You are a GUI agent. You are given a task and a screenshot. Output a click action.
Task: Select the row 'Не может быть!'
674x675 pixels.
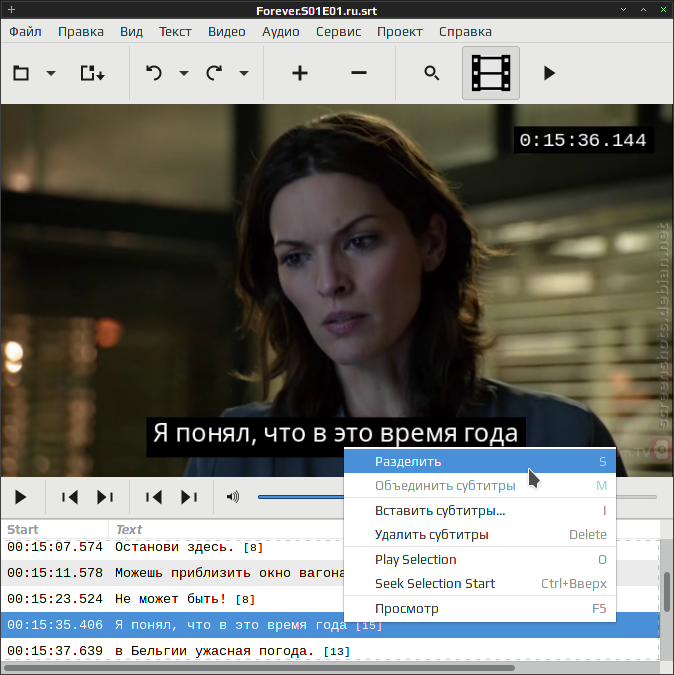point(330,599)
